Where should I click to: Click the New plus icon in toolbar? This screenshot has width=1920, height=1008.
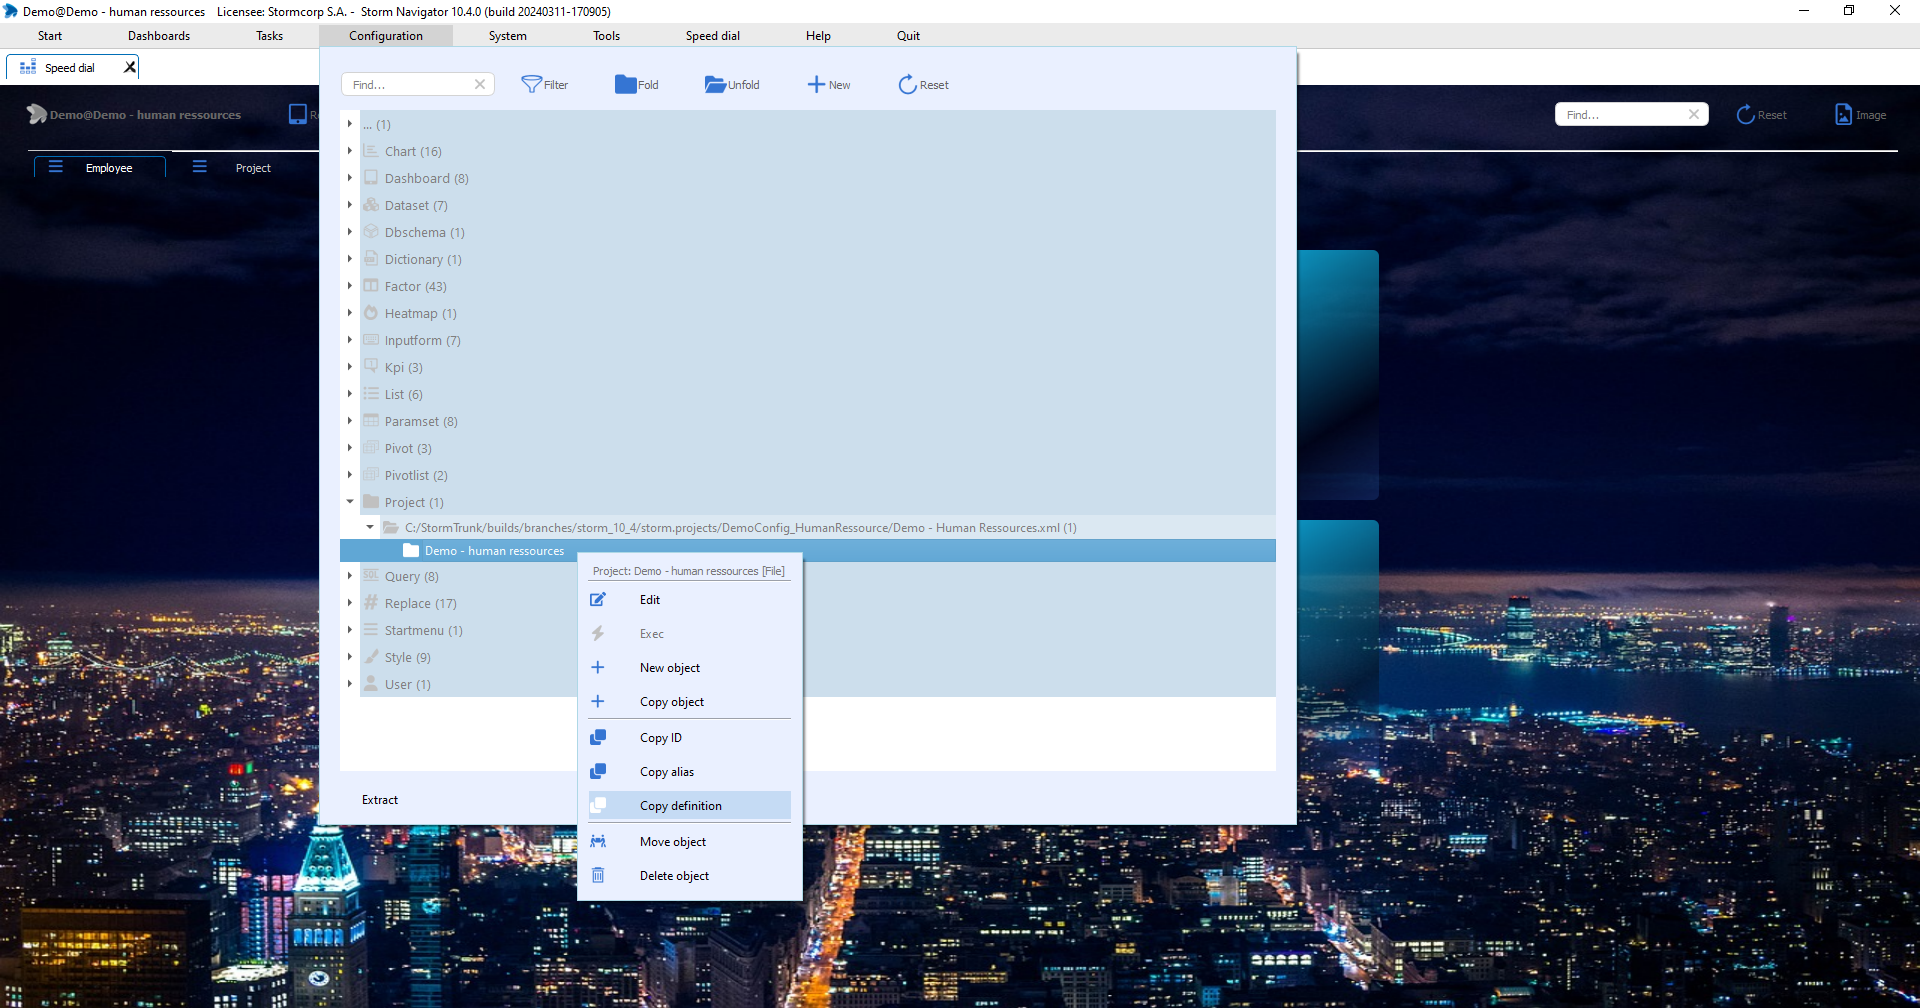pyautogui.click(x=816, y=84)
